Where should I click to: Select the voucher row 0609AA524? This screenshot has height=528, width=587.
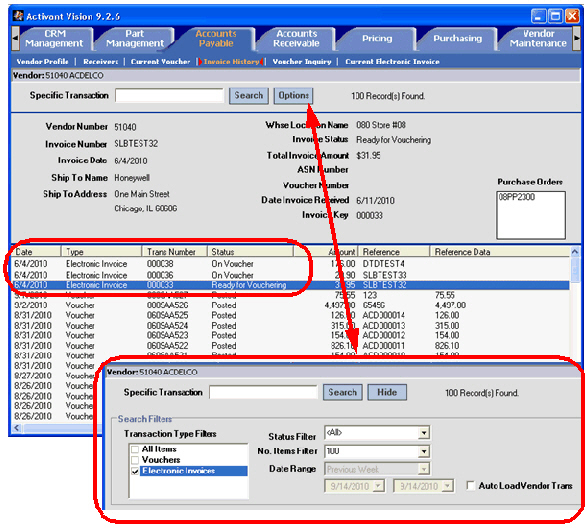[291, 325]
